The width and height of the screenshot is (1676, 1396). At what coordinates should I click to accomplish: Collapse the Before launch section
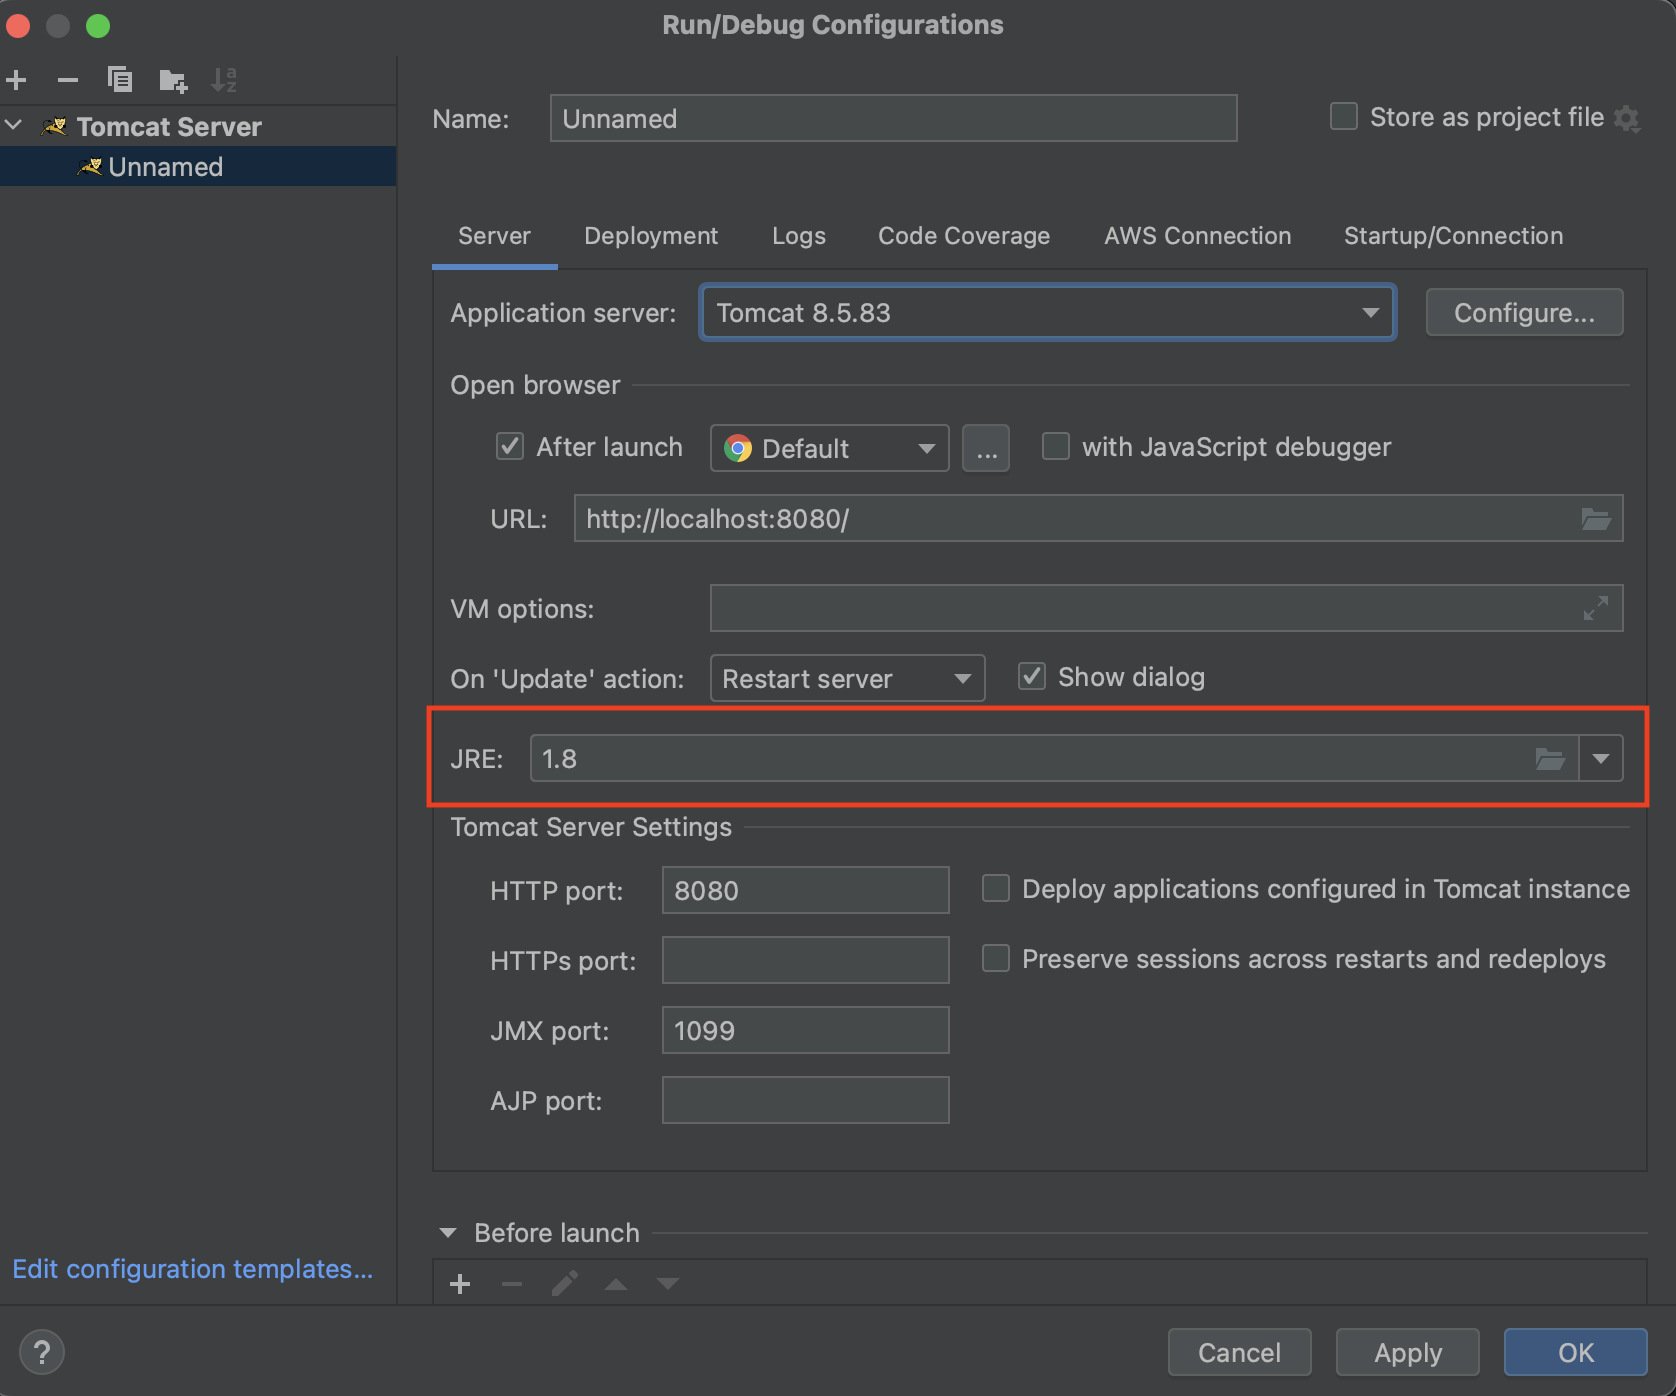(448, 1233)
